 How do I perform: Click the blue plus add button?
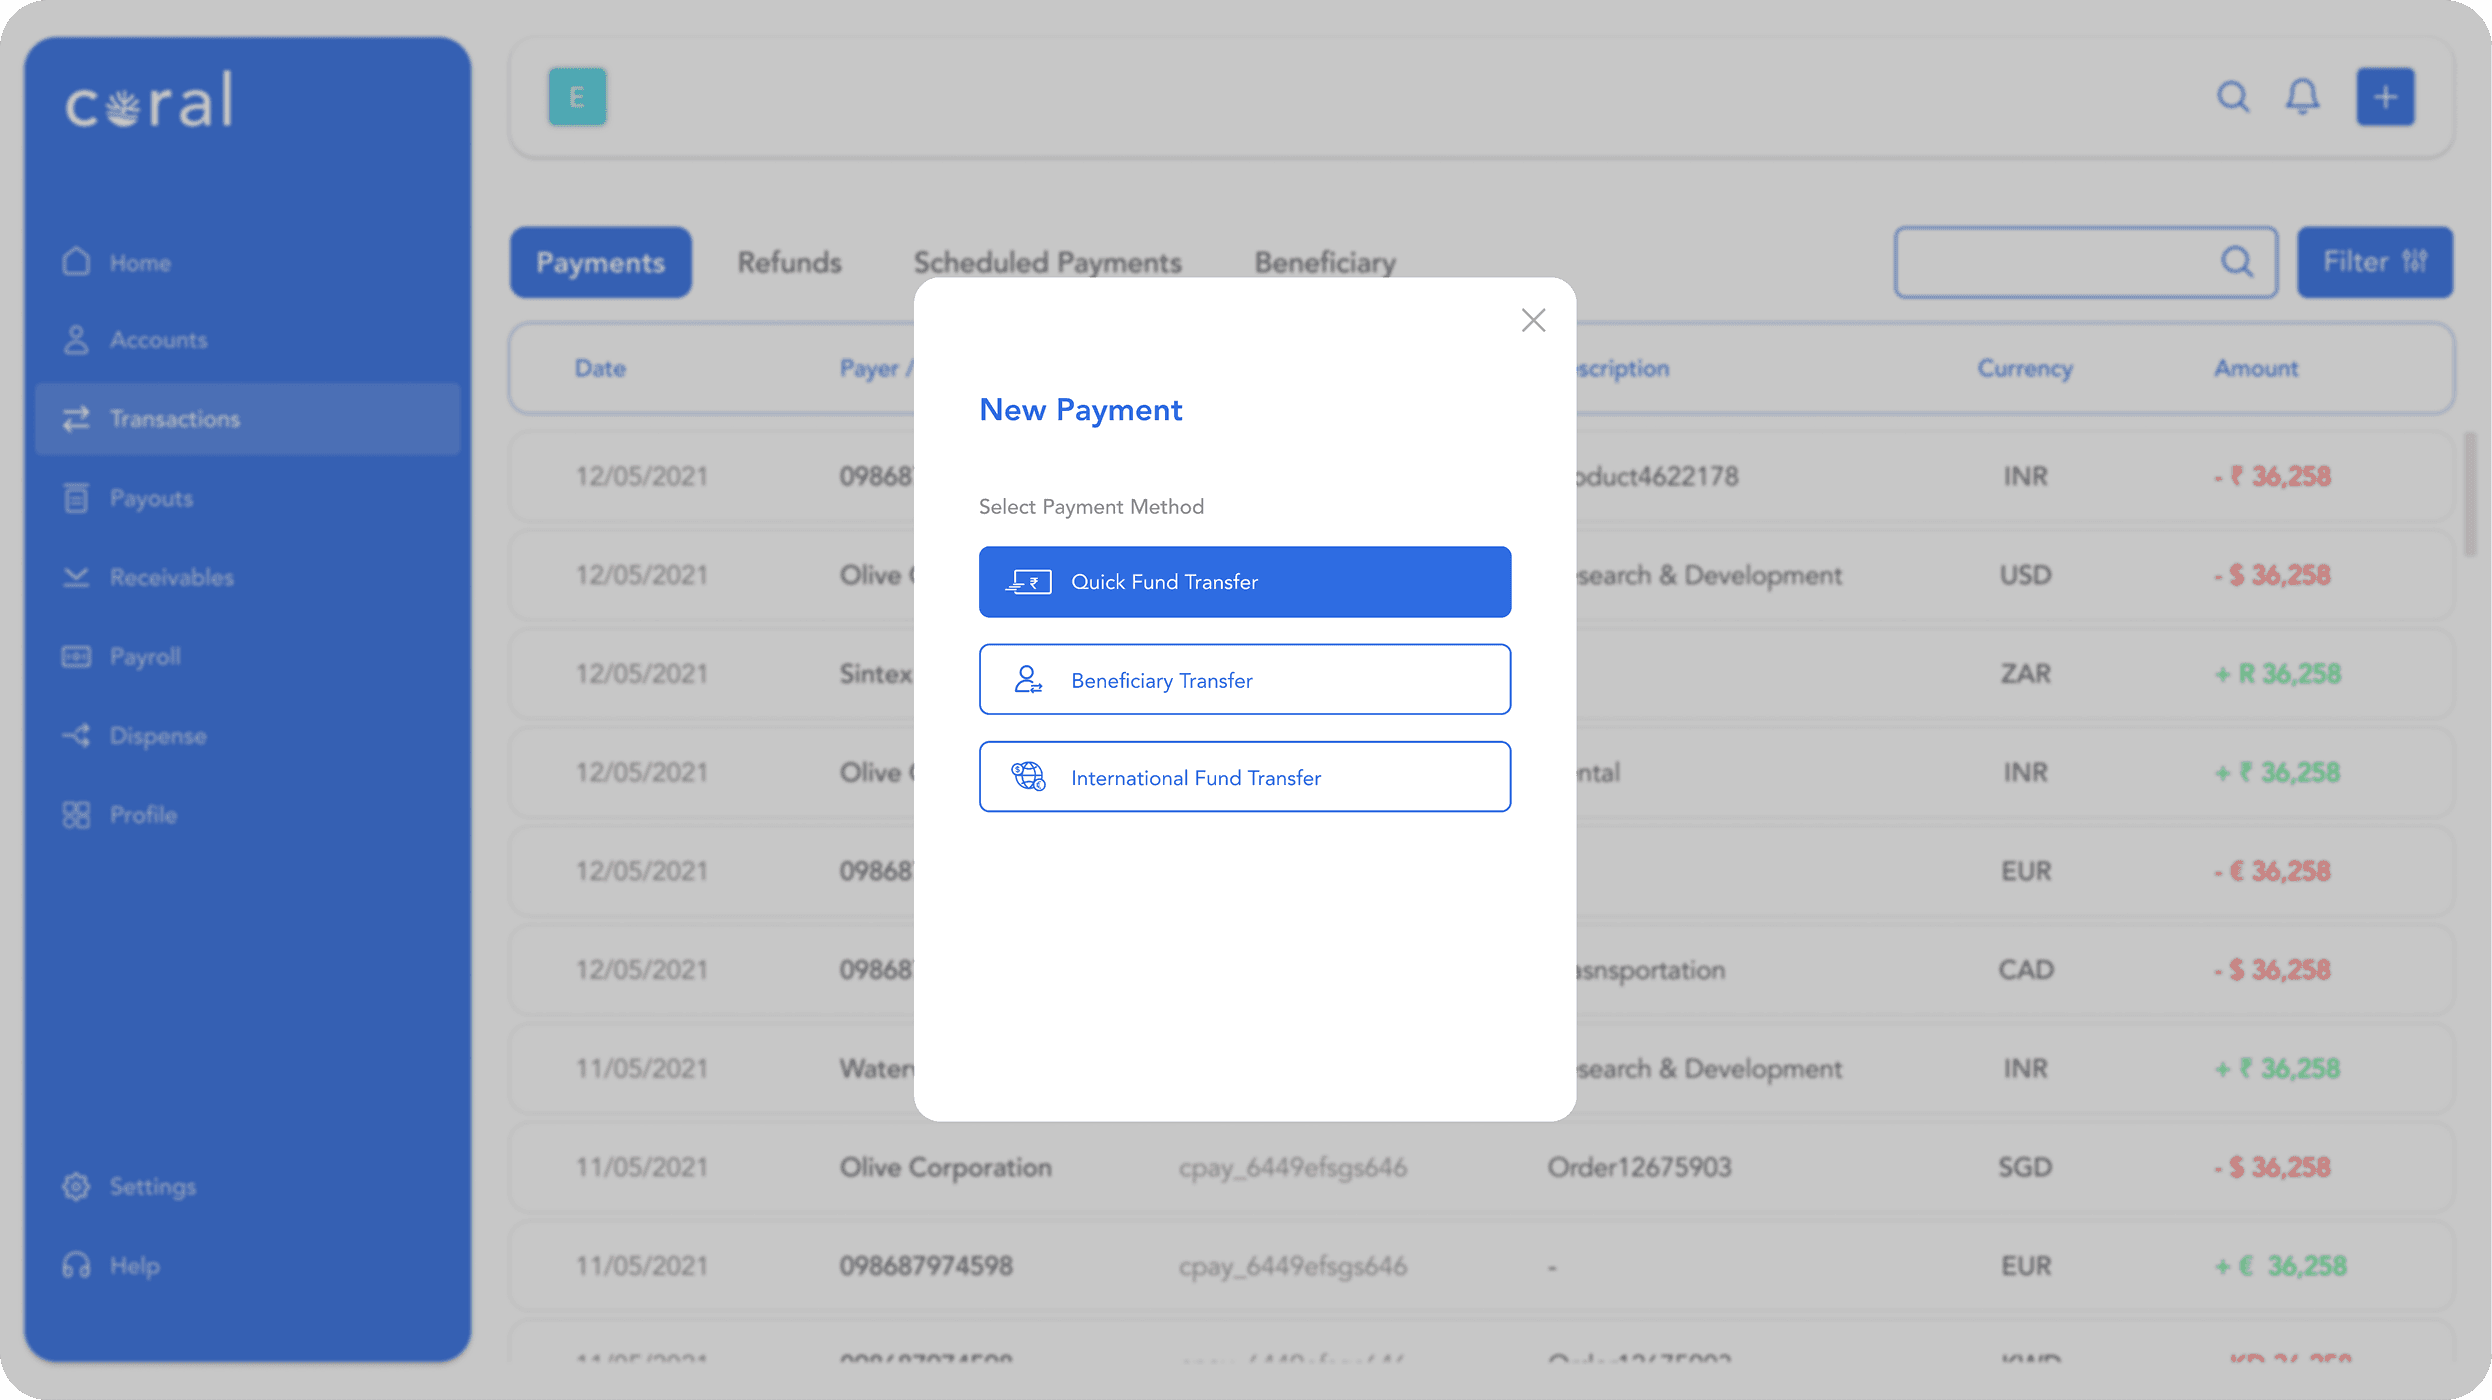2385,97
